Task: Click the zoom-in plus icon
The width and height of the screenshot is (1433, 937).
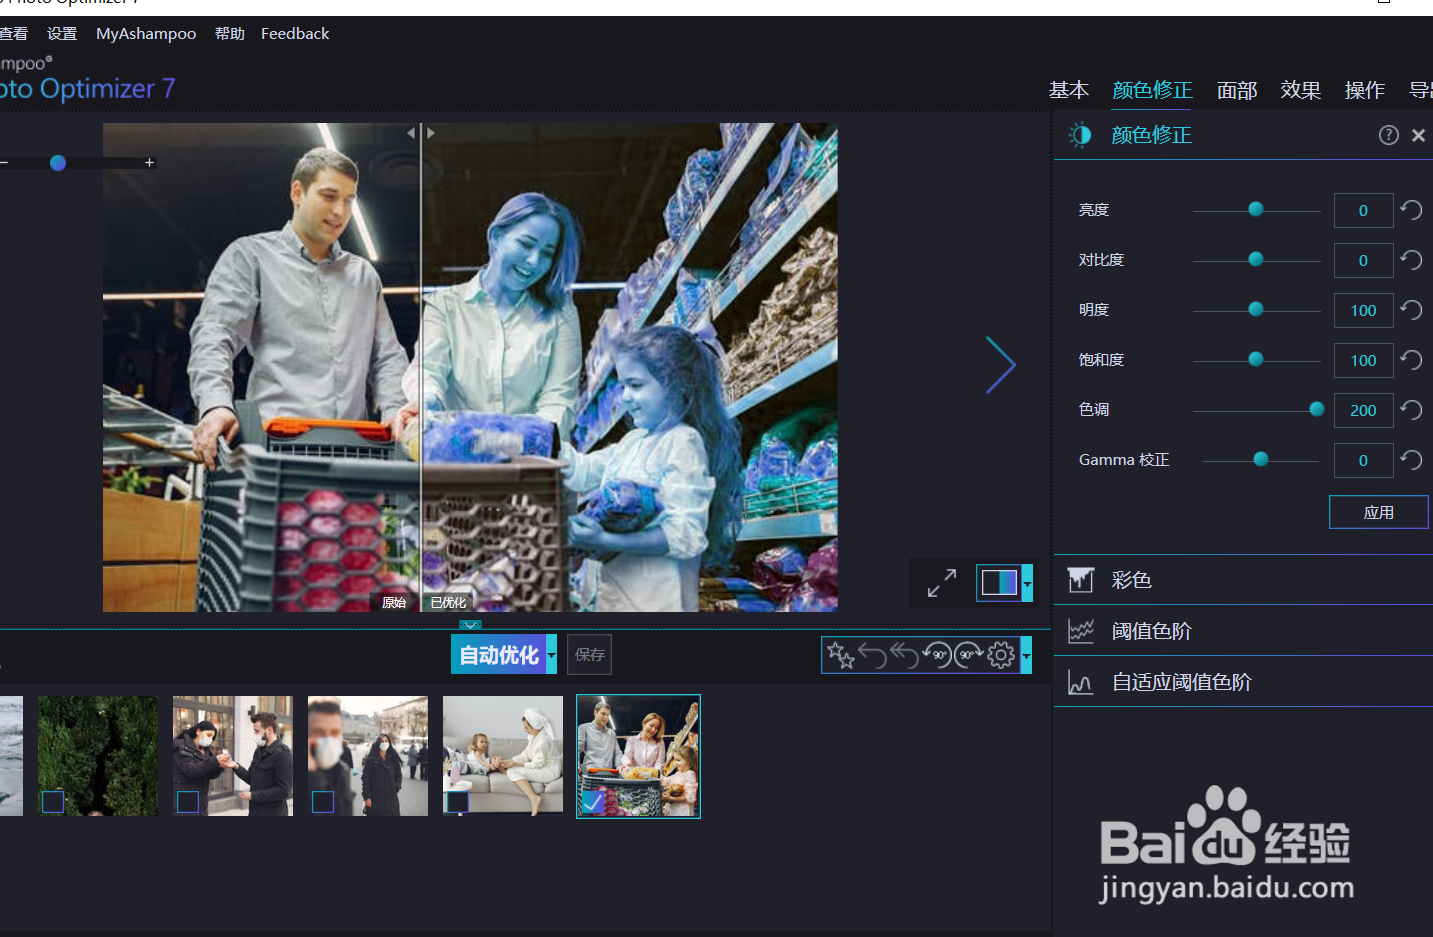Action: click(x=149, y=162)
